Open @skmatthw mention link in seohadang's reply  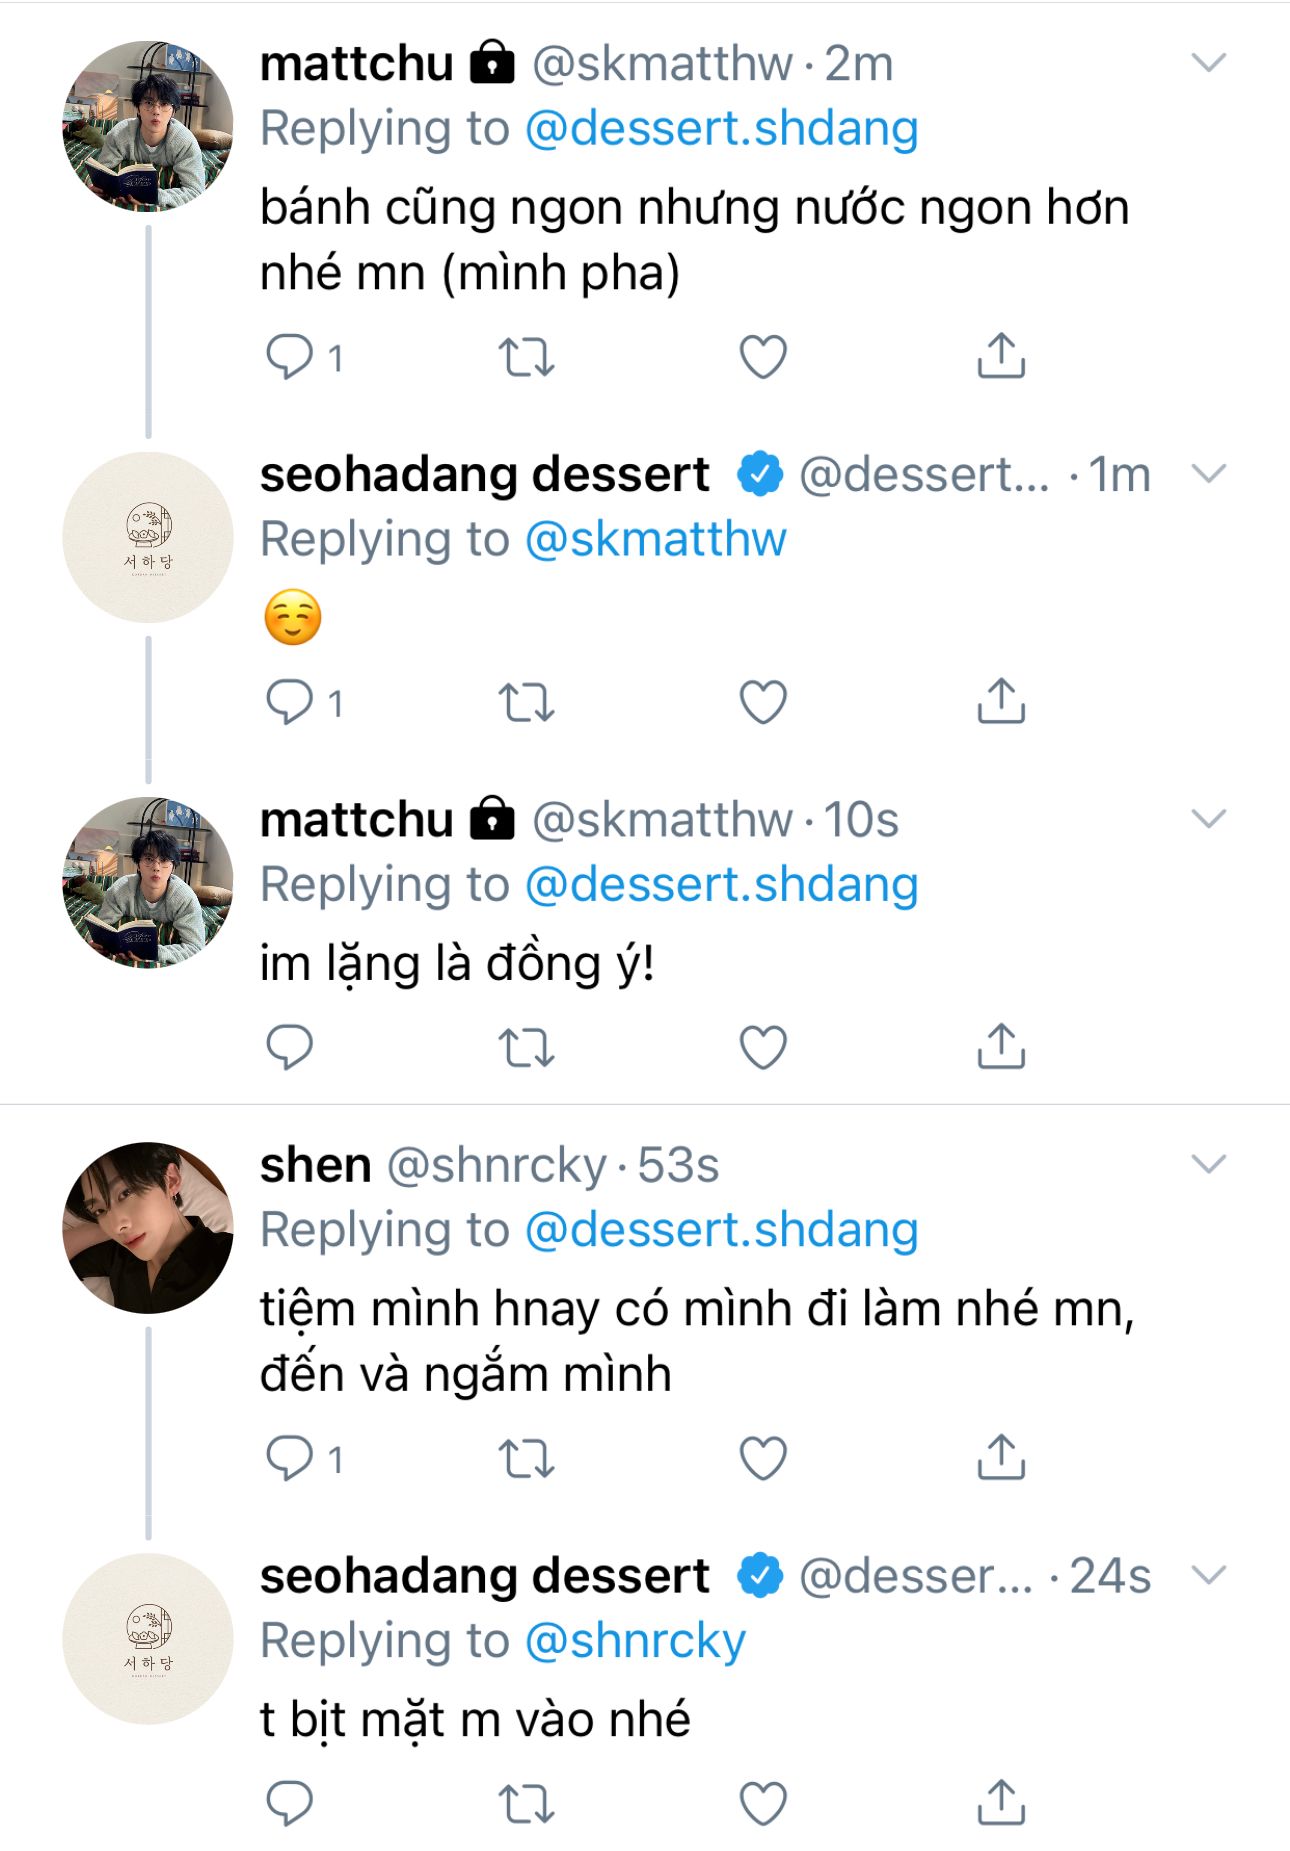click(x=655, y=540)
